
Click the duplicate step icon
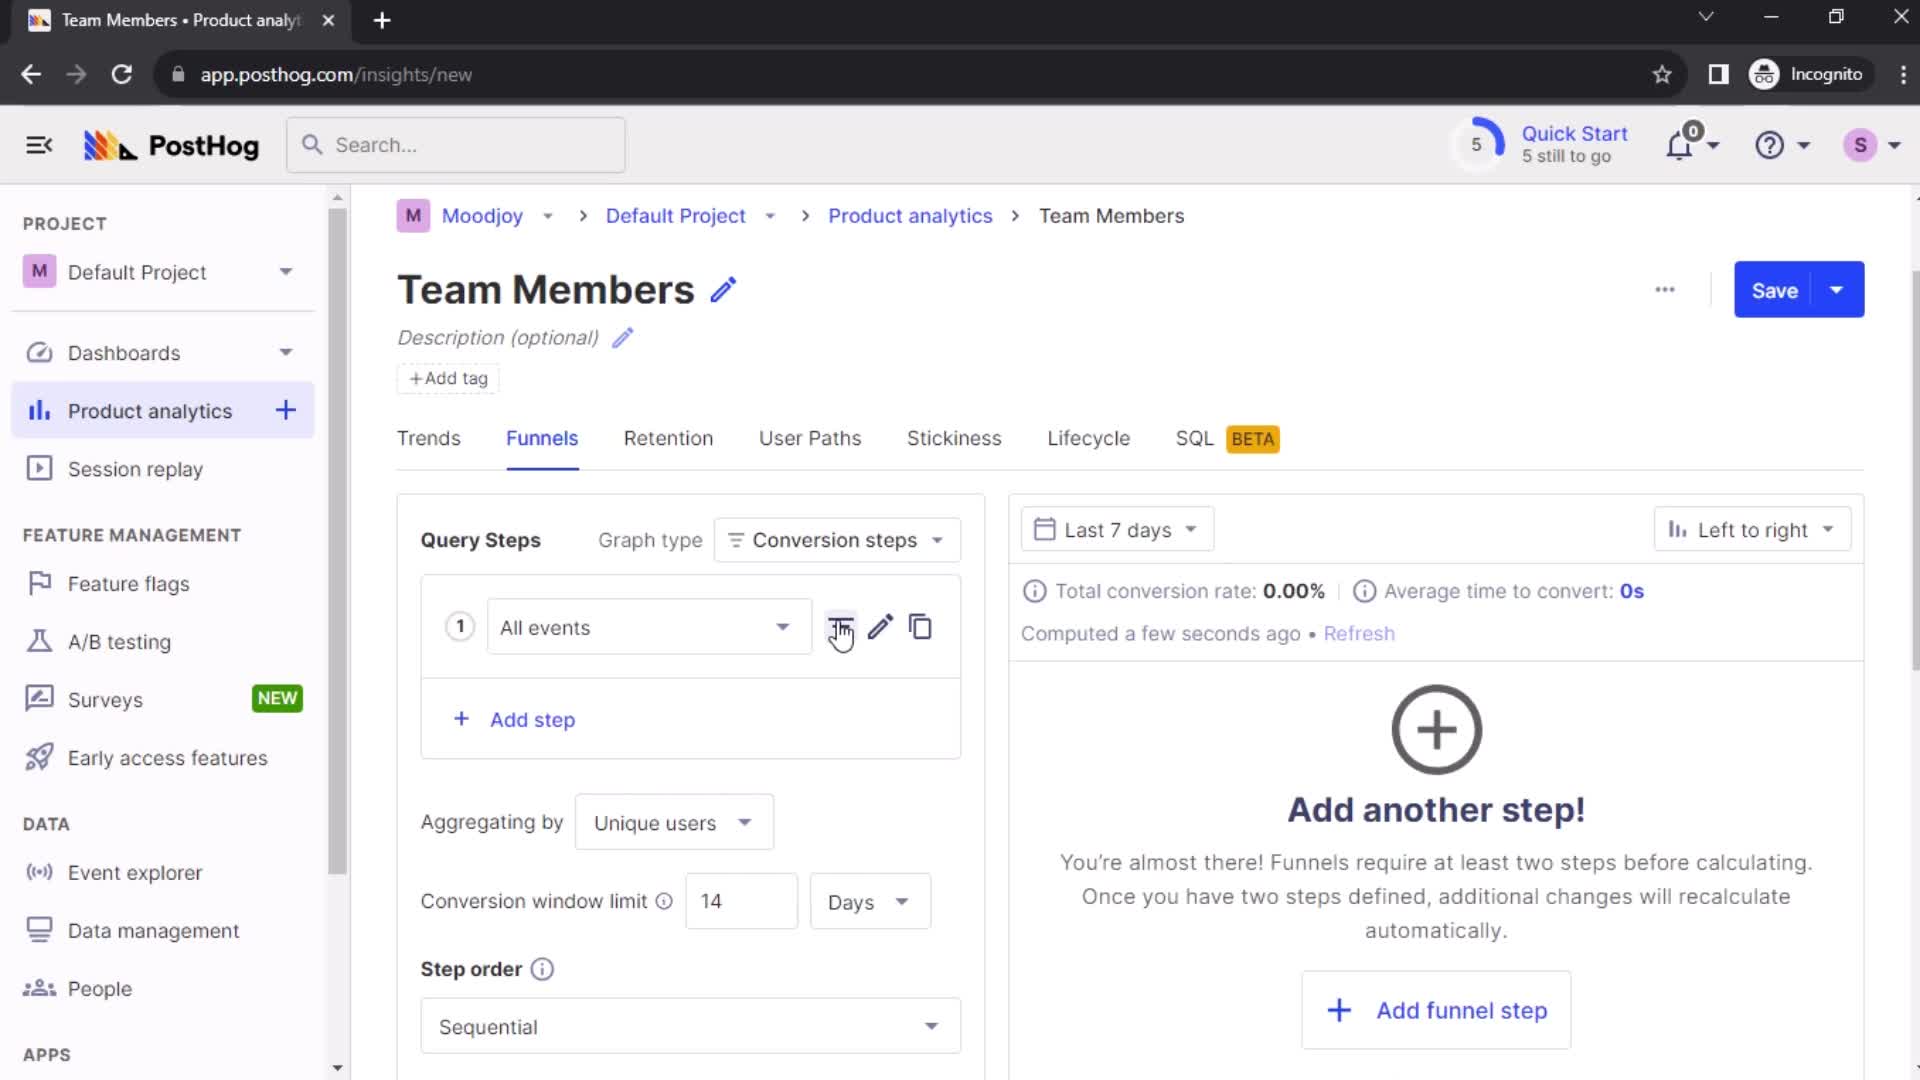[920, 628]
